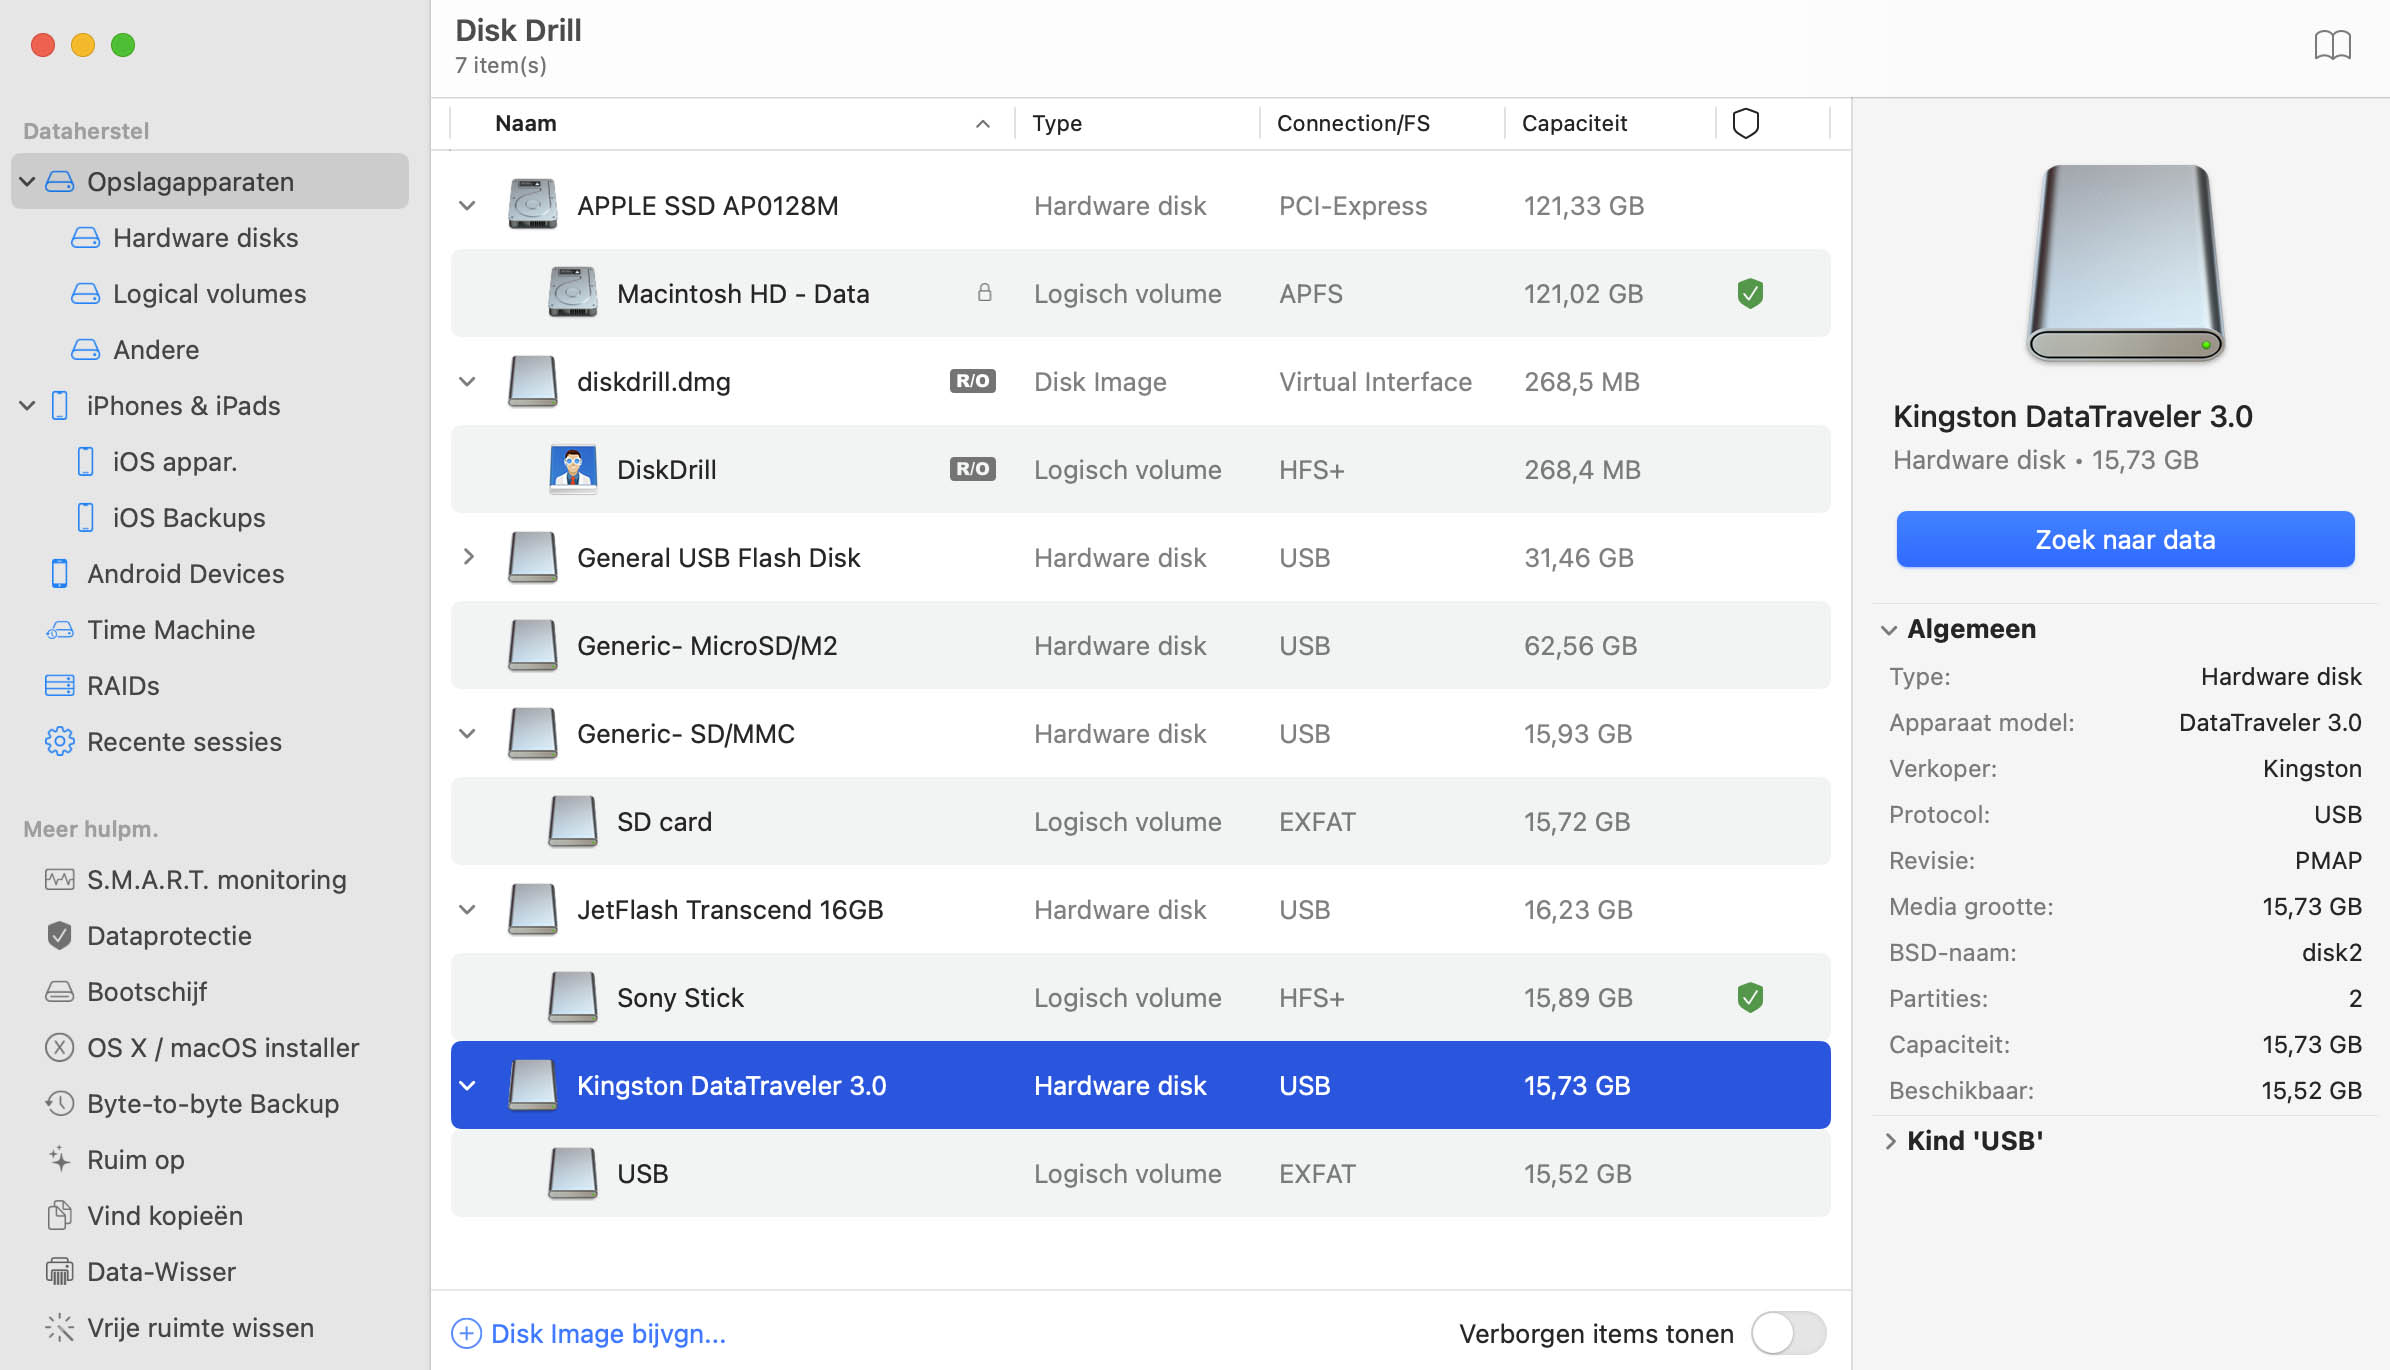Enable the green checkmark on Sony Stick
Image resolution: width=2390 pixels, height=1370 pixels.
point(1745,996)
